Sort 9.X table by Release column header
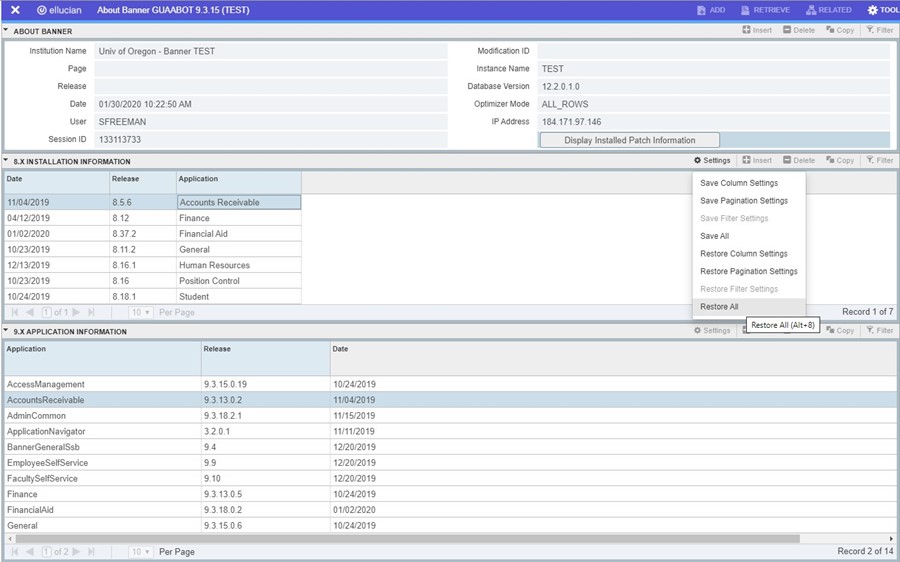Image resolution: width=900 pixels, height=562 pixels. pyautogui.click(x=266, y=358)
